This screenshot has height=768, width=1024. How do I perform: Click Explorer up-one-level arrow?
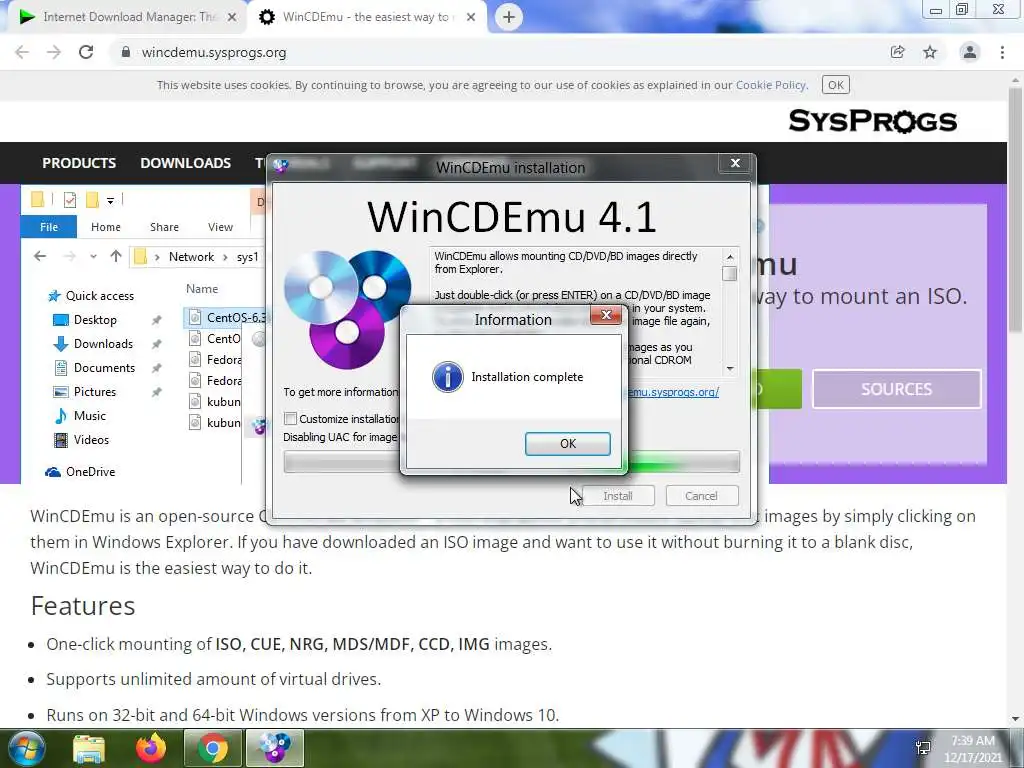(x=116, y=256)
